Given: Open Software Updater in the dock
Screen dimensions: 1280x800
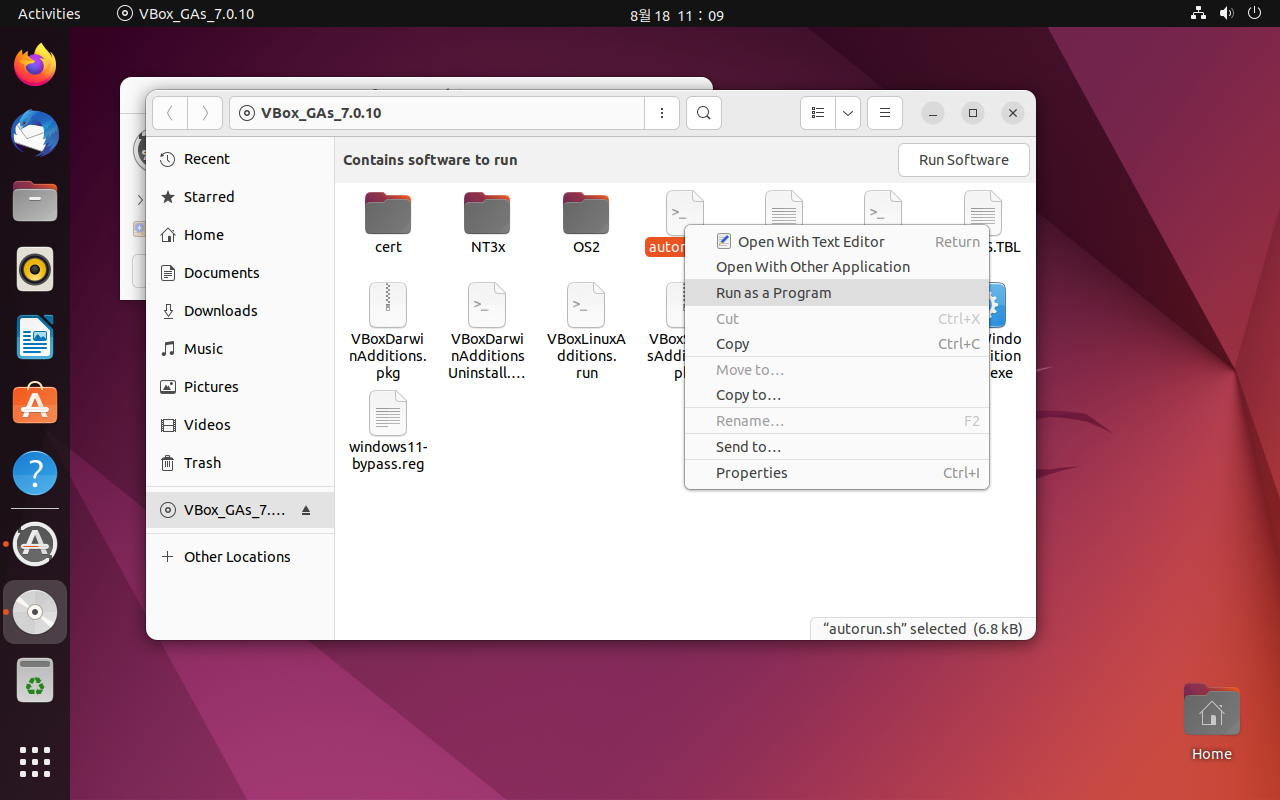Looking at the screenshot, I should click(35, 544).
